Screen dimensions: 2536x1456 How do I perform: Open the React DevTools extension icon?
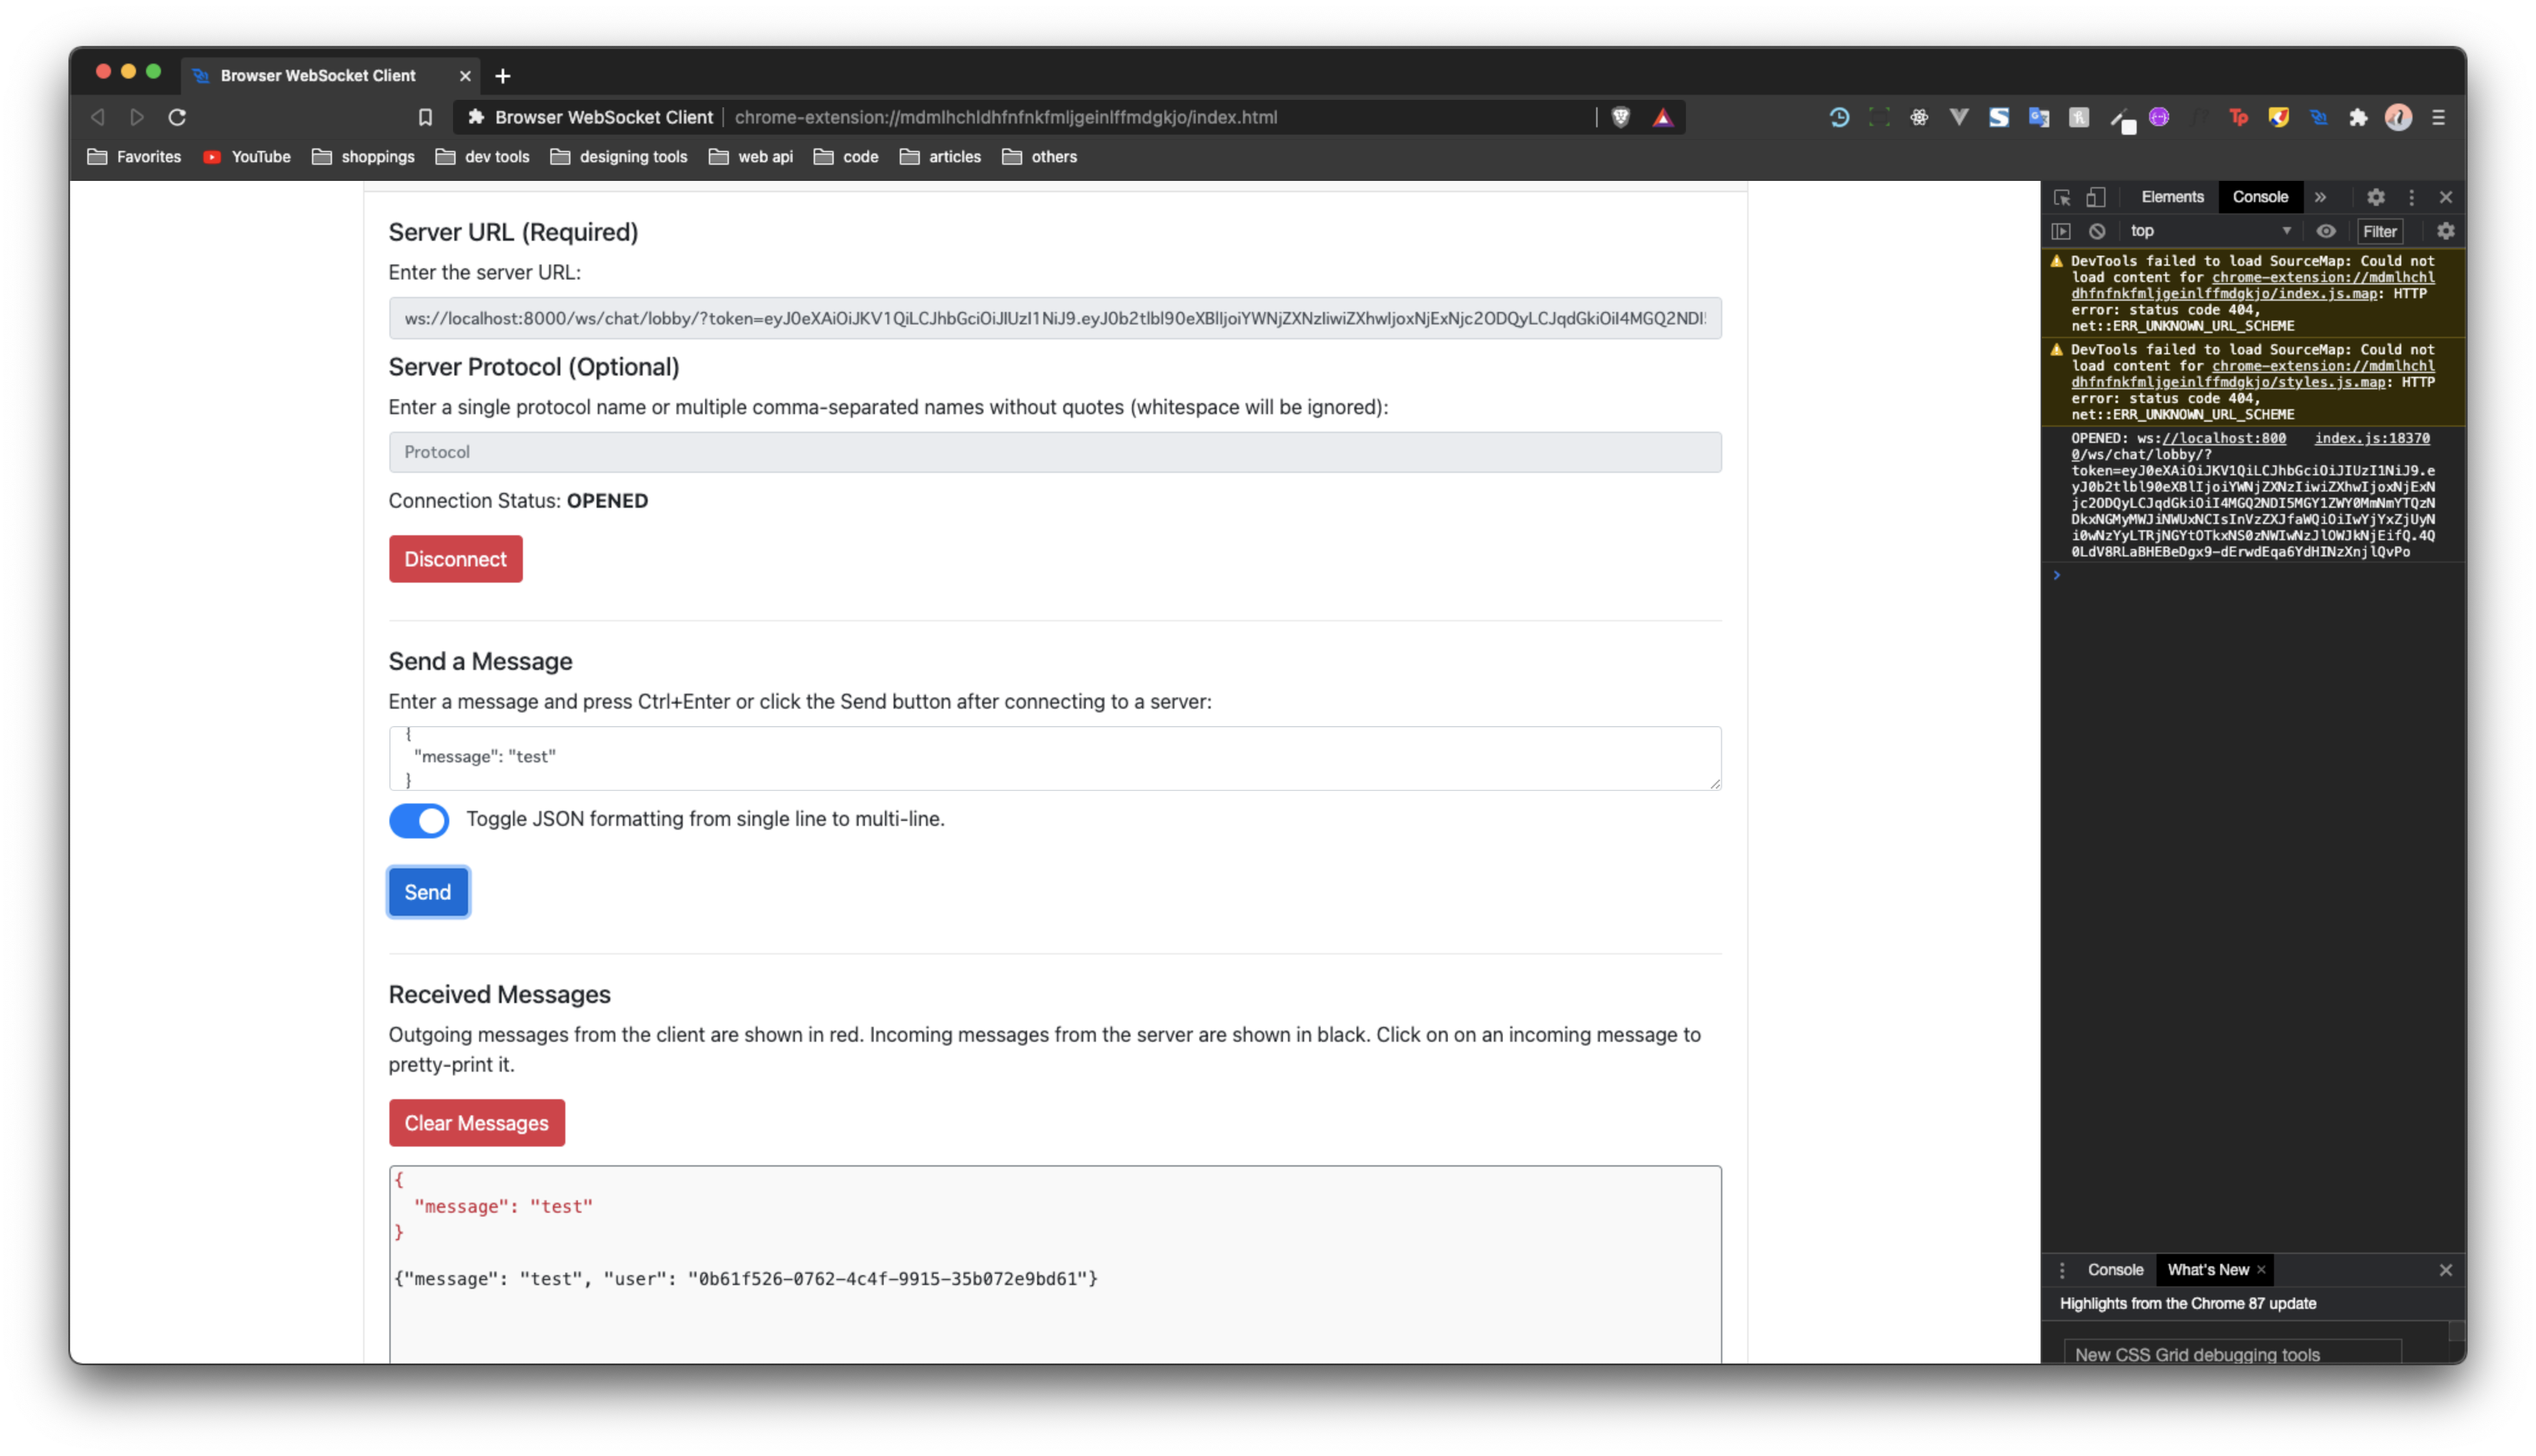(x=1918, y=117)
